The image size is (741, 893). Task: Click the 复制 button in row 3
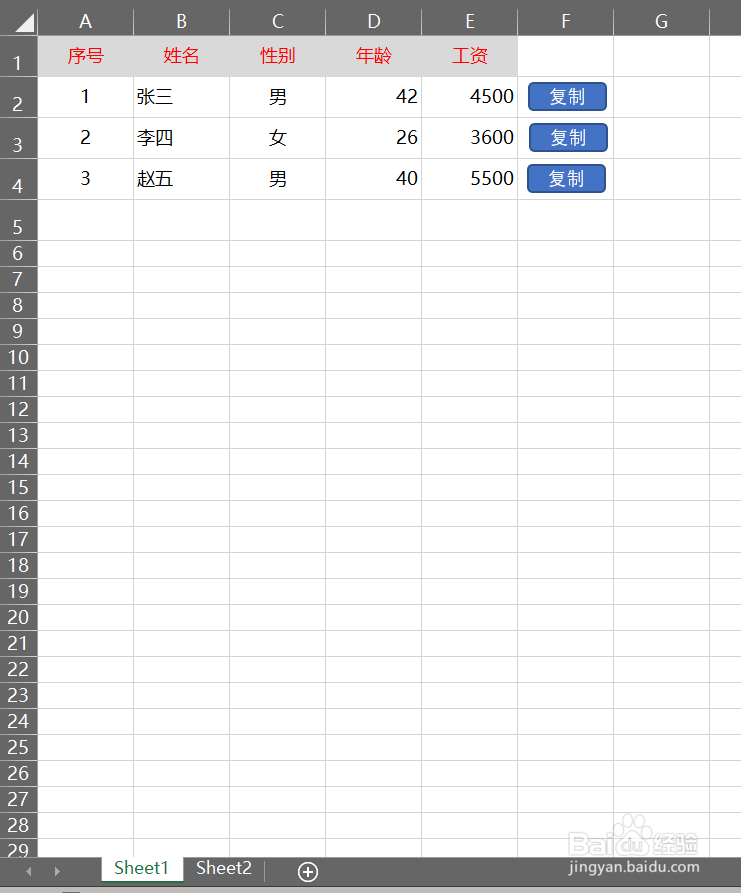click(x=568, y=138)
